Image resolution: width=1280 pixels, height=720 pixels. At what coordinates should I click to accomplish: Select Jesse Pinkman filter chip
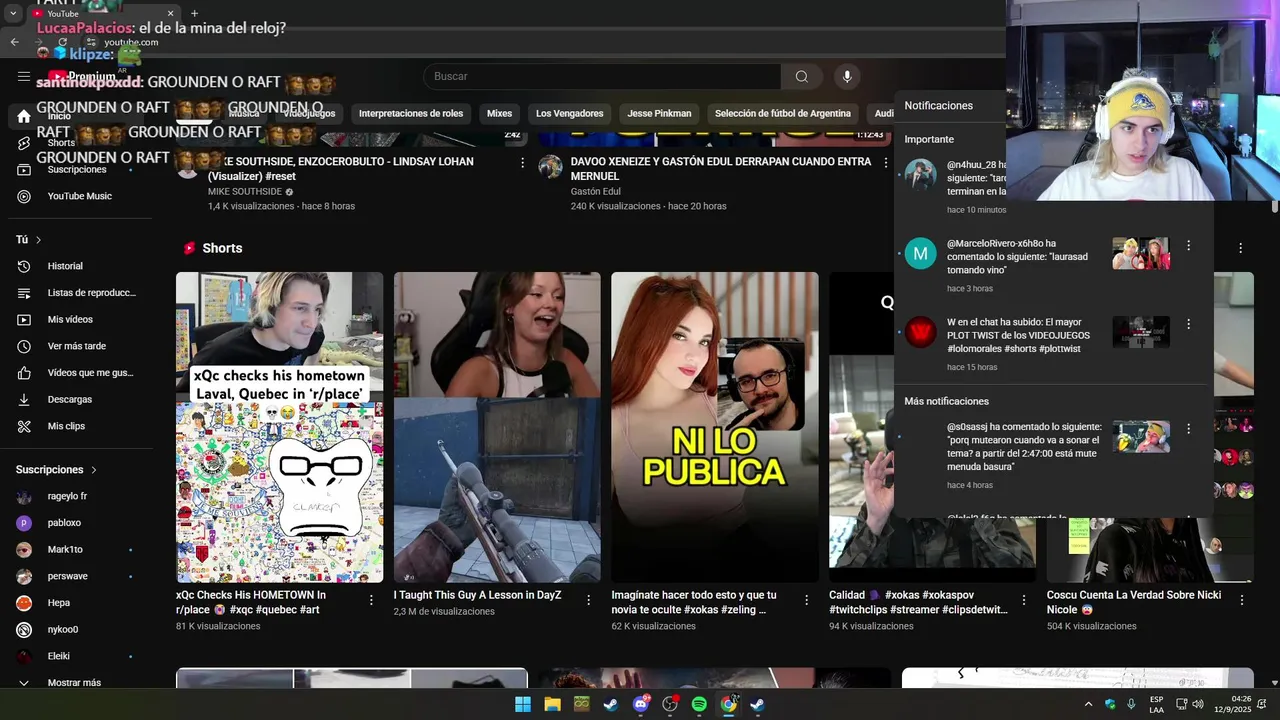point(659,114)
